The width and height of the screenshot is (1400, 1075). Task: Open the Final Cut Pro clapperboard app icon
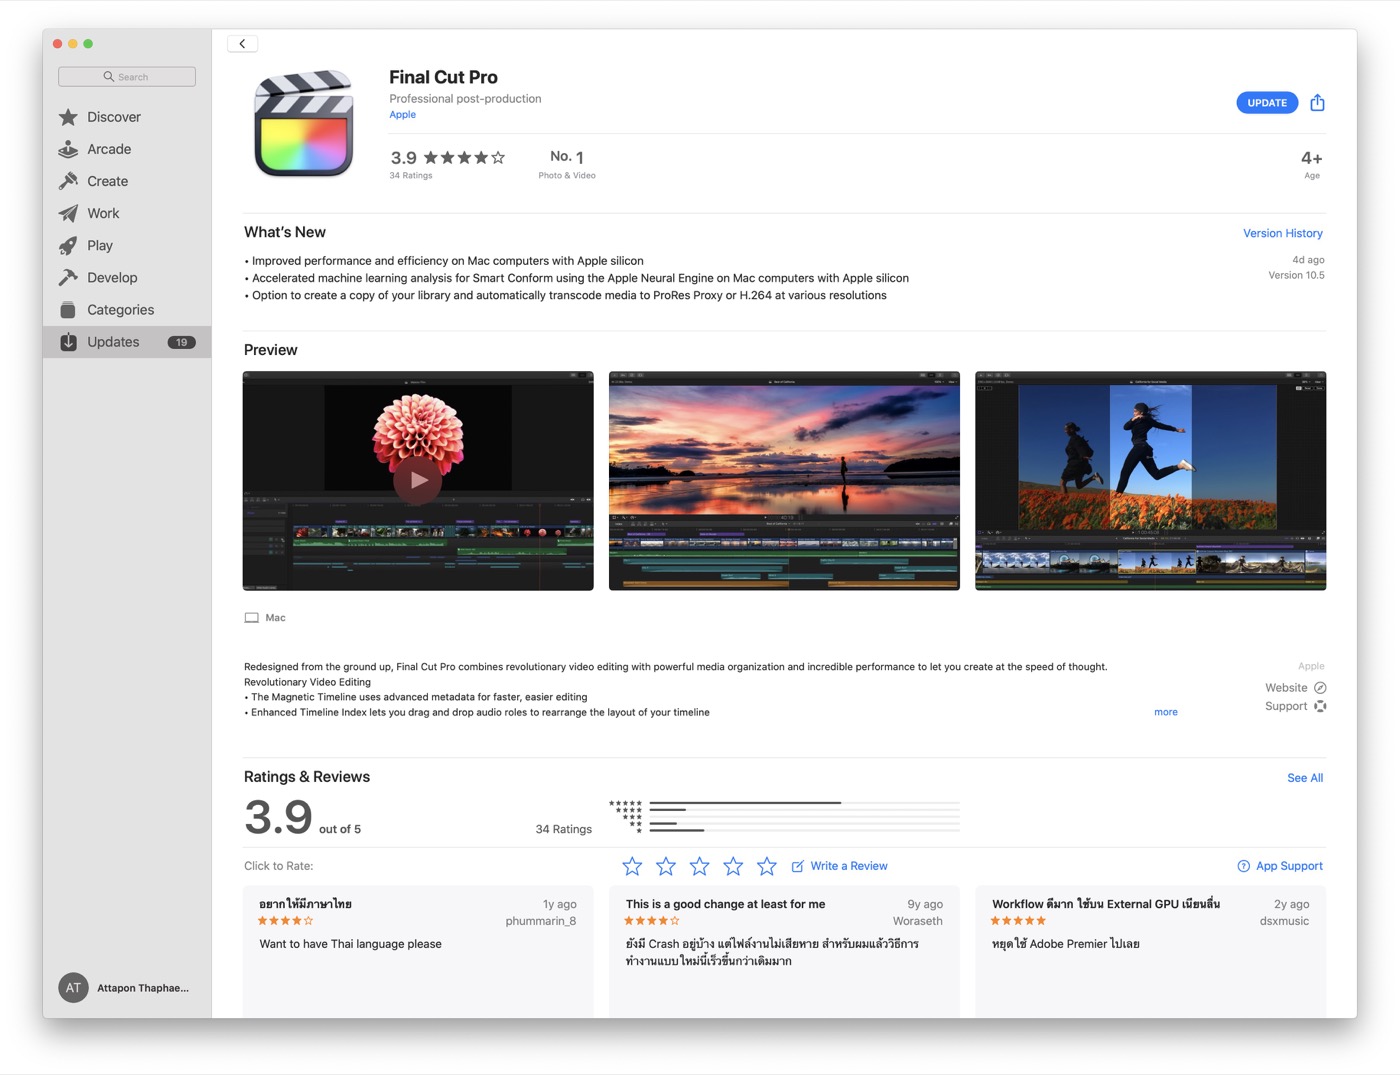pos(304,124)
